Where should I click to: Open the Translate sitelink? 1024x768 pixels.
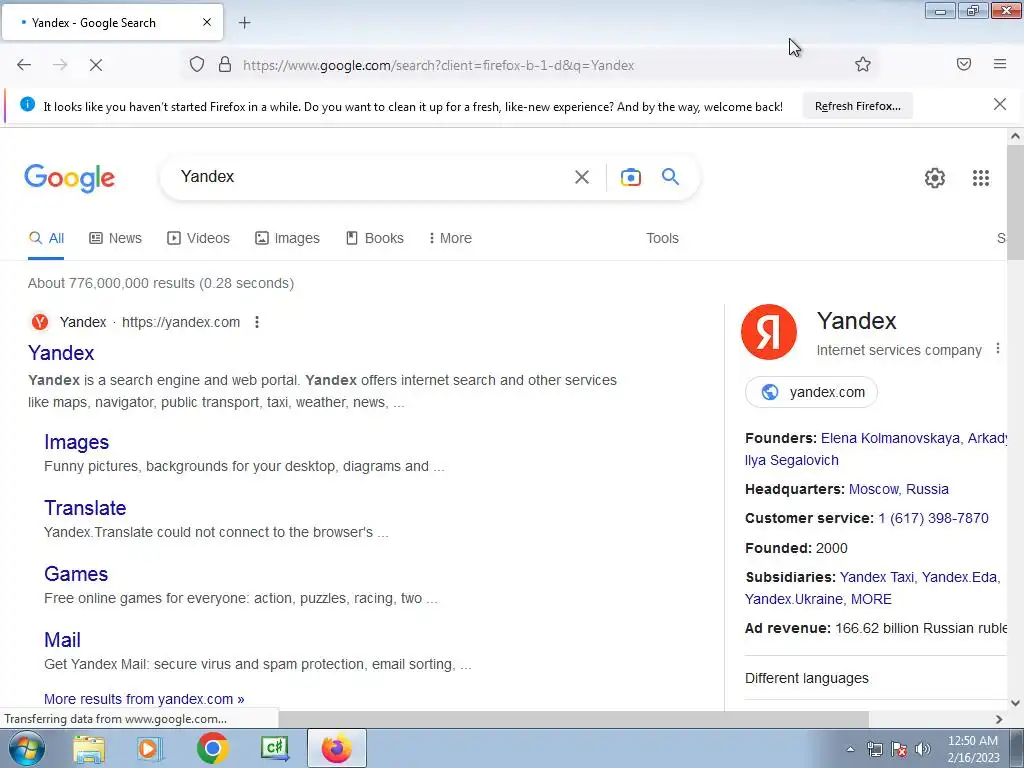[x=85, y=508]
